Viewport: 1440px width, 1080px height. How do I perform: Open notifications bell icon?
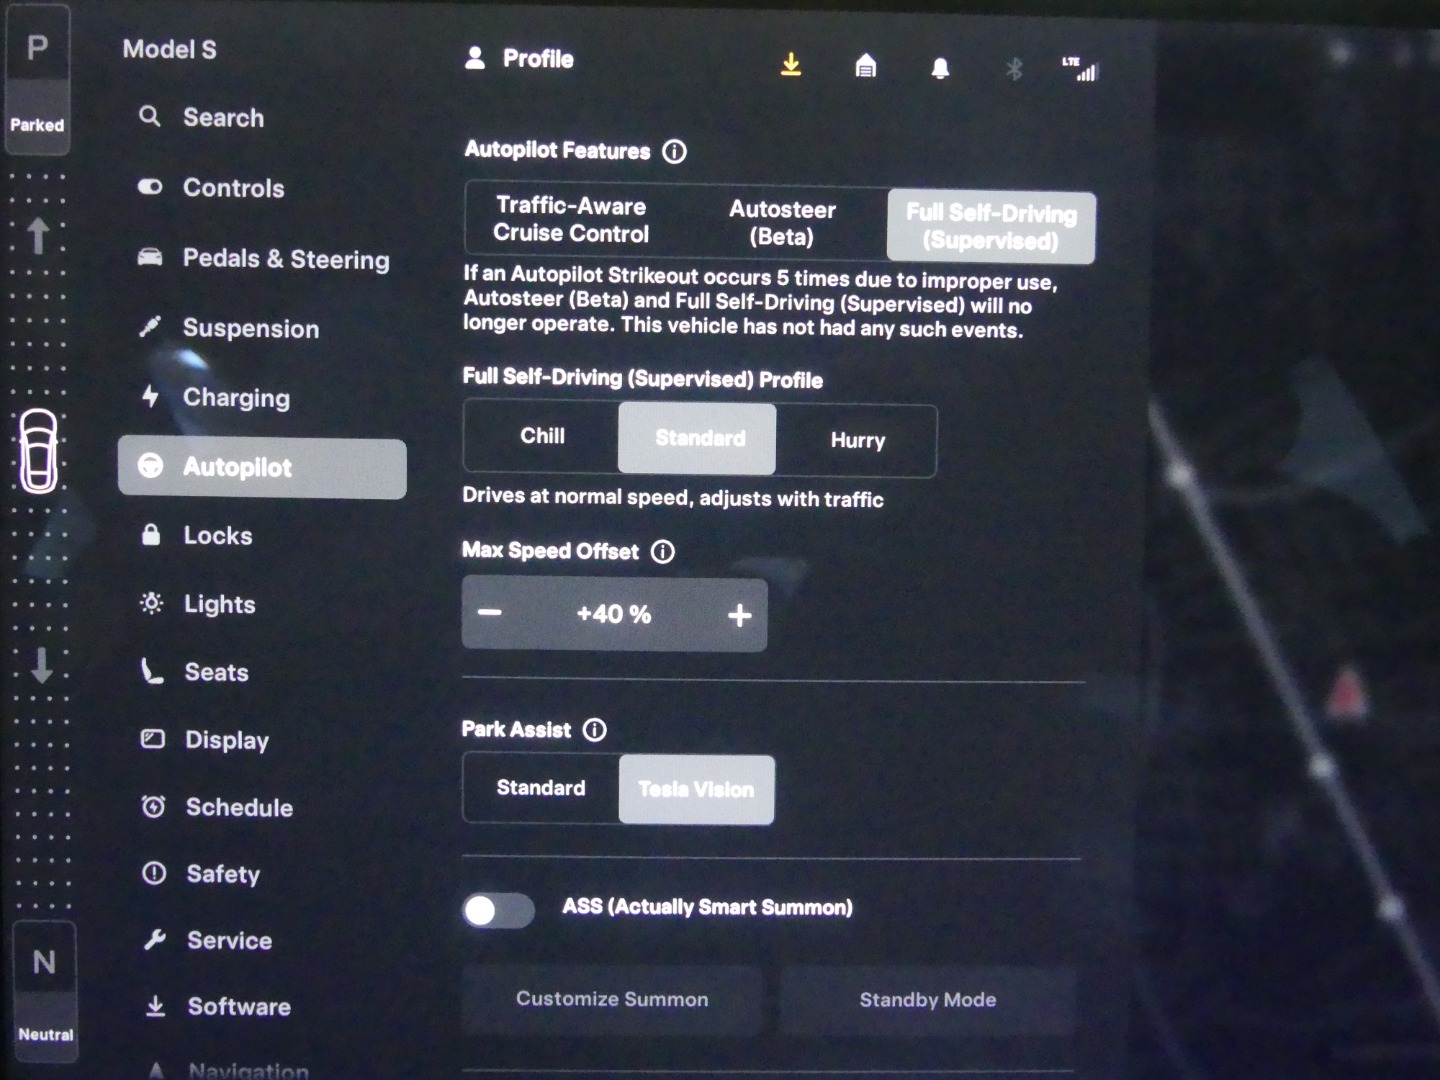(940, 68)
